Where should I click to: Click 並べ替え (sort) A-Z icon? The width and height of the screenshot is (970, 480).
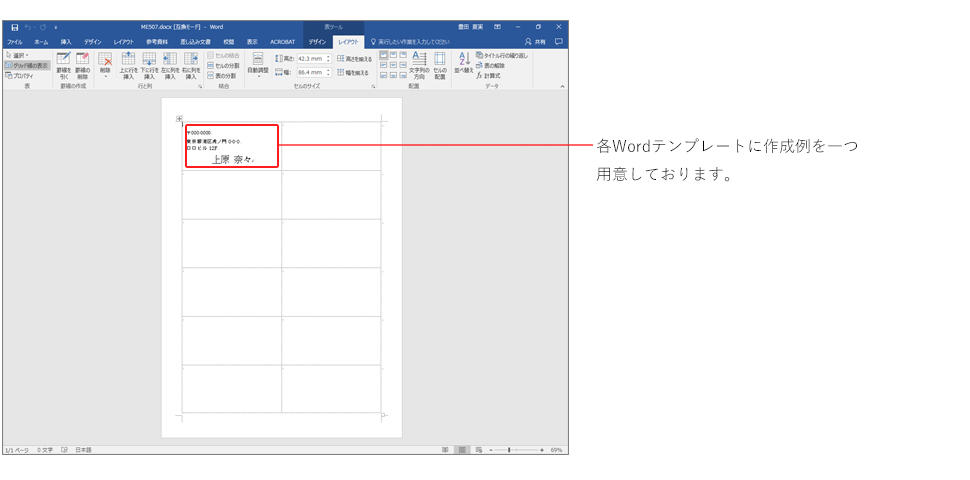[464, 63]
